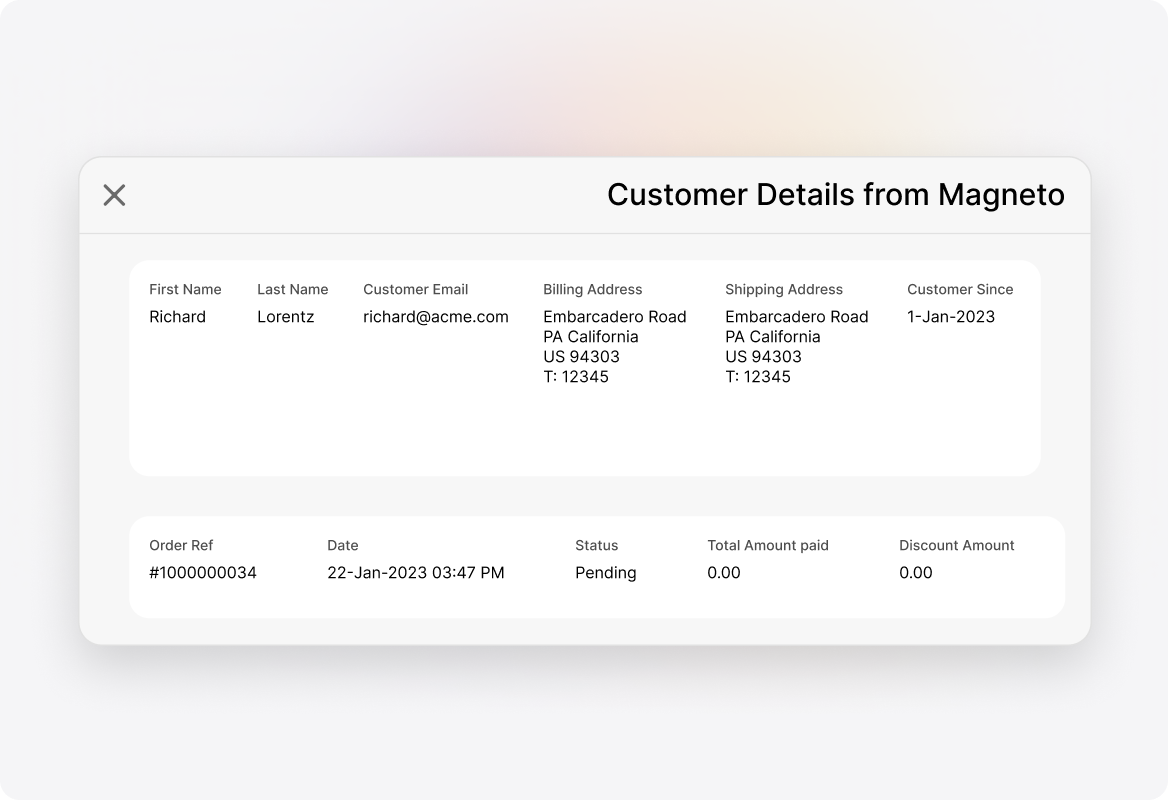Click the Order Ref #1000000034
This screenshot has height=800, width=1168.
pos(202,572)
